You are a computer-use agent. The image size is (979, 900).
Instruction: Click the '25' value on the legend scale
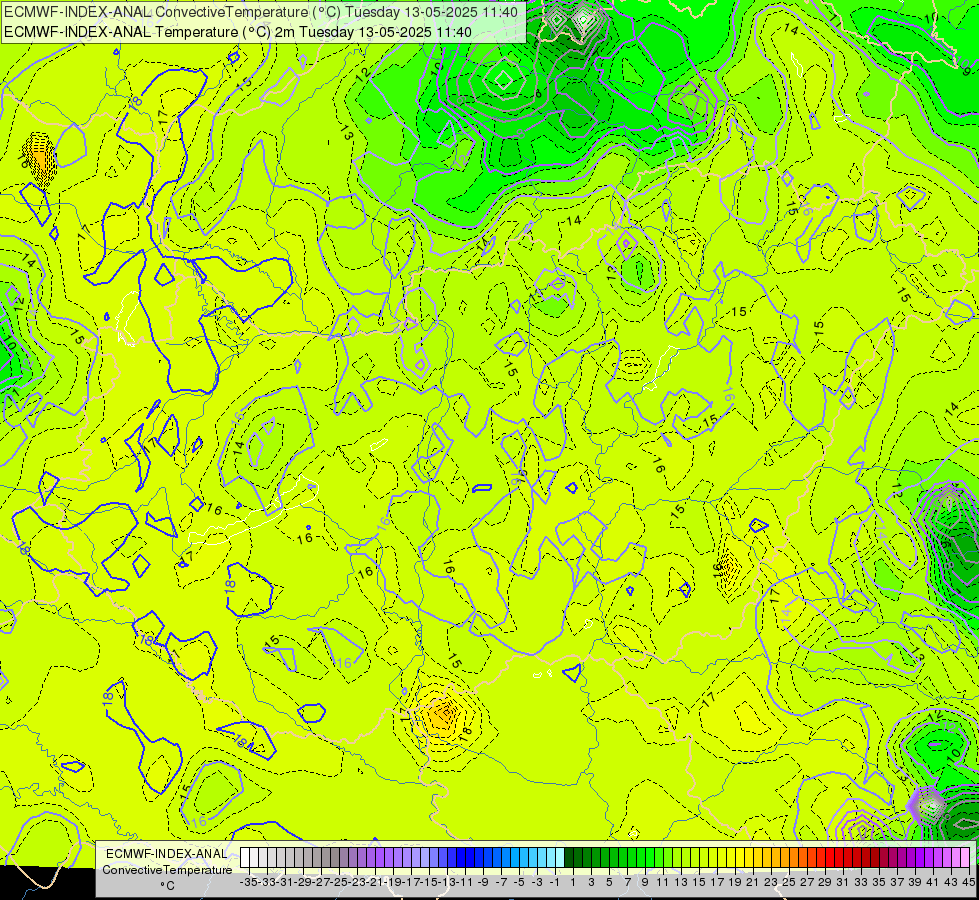click(x=789, y=882)
